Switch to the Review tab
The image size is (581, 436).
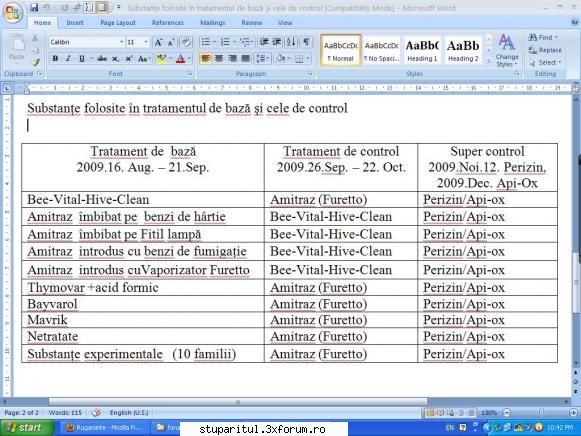click(x=252, y=23)
